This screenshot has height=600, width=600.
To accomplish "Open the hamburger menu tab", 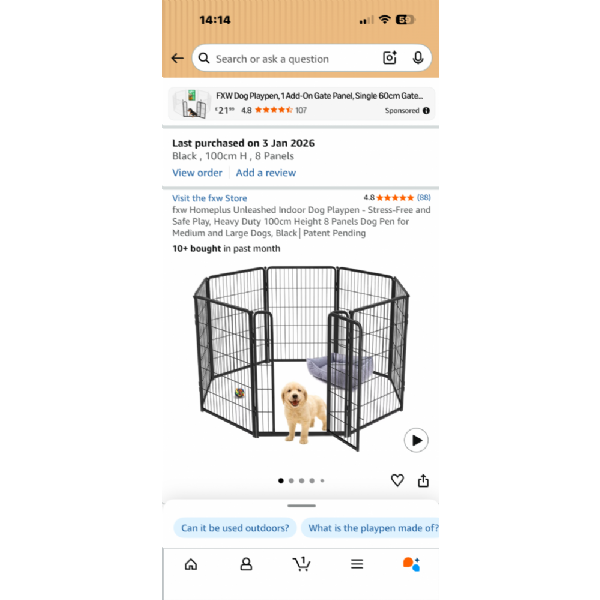I will [x=357, y=564].
